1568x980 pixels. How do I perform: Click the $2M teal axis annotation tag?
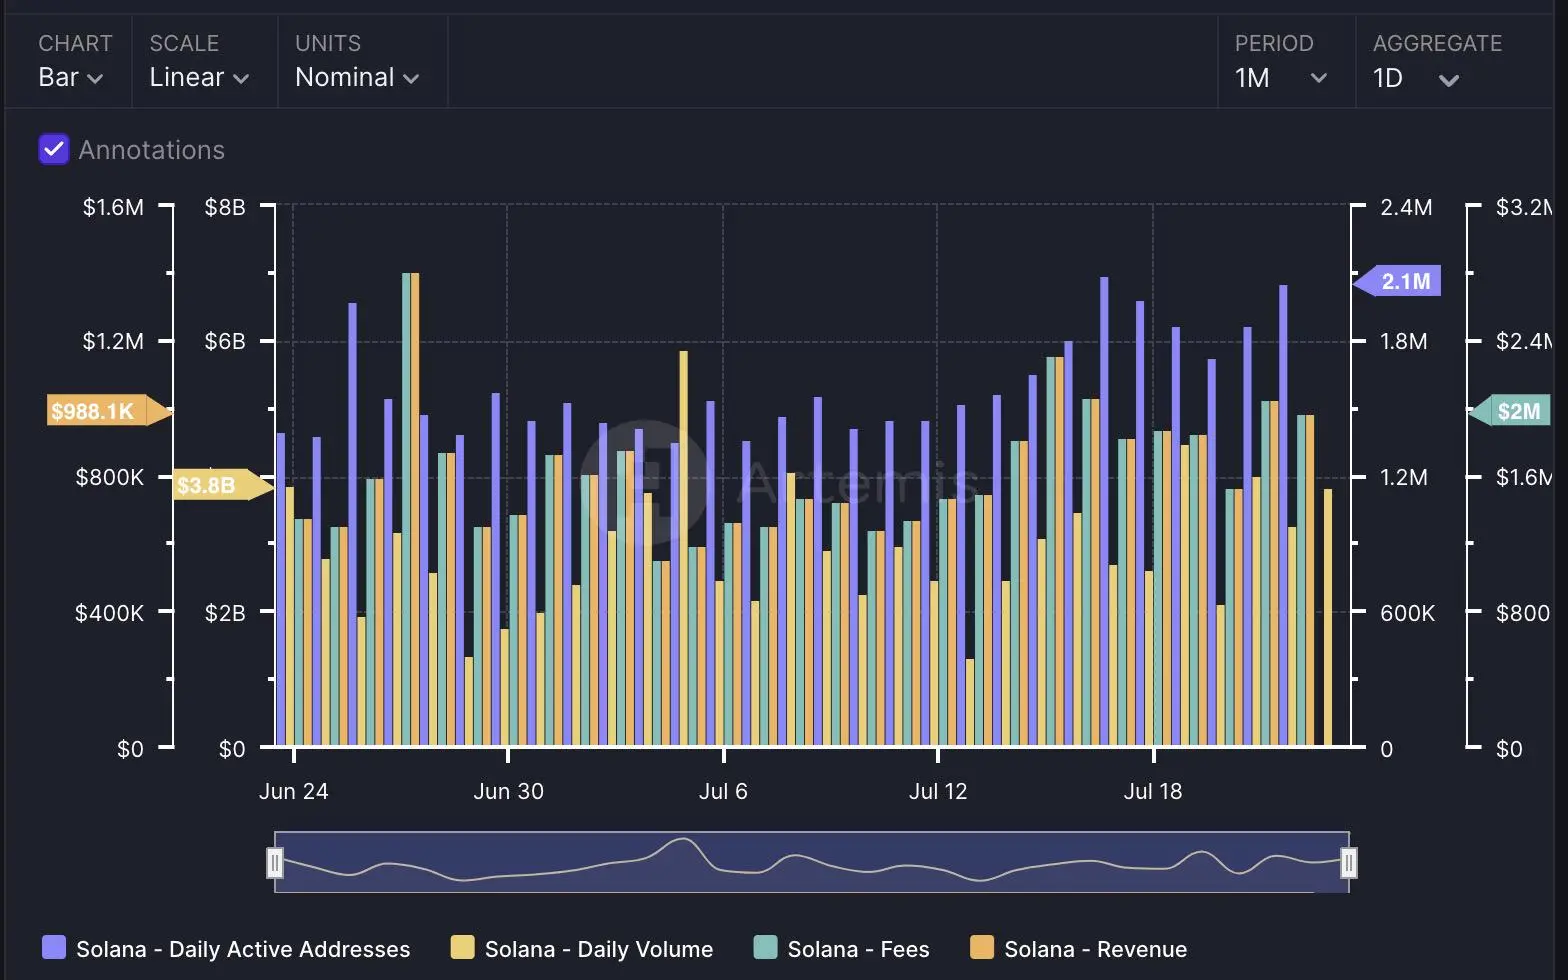pyautogui.click(x=1514, y=411)
